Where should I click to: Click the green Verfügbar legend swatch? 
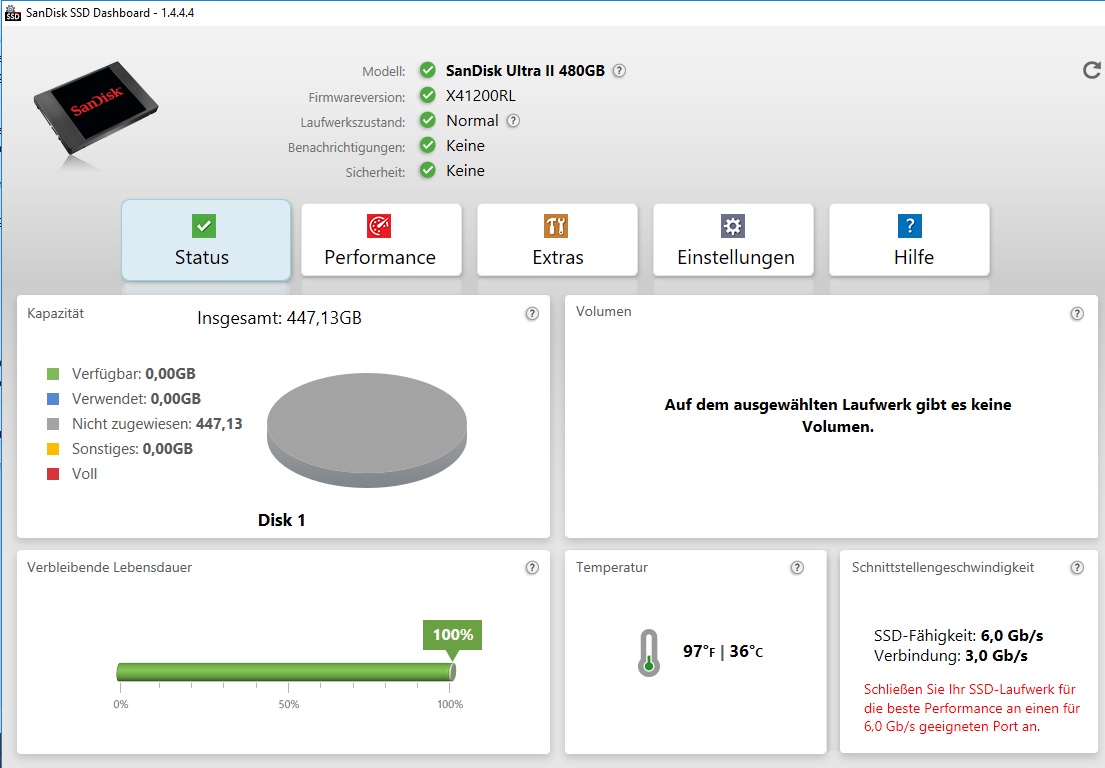(x=53, y=374)
